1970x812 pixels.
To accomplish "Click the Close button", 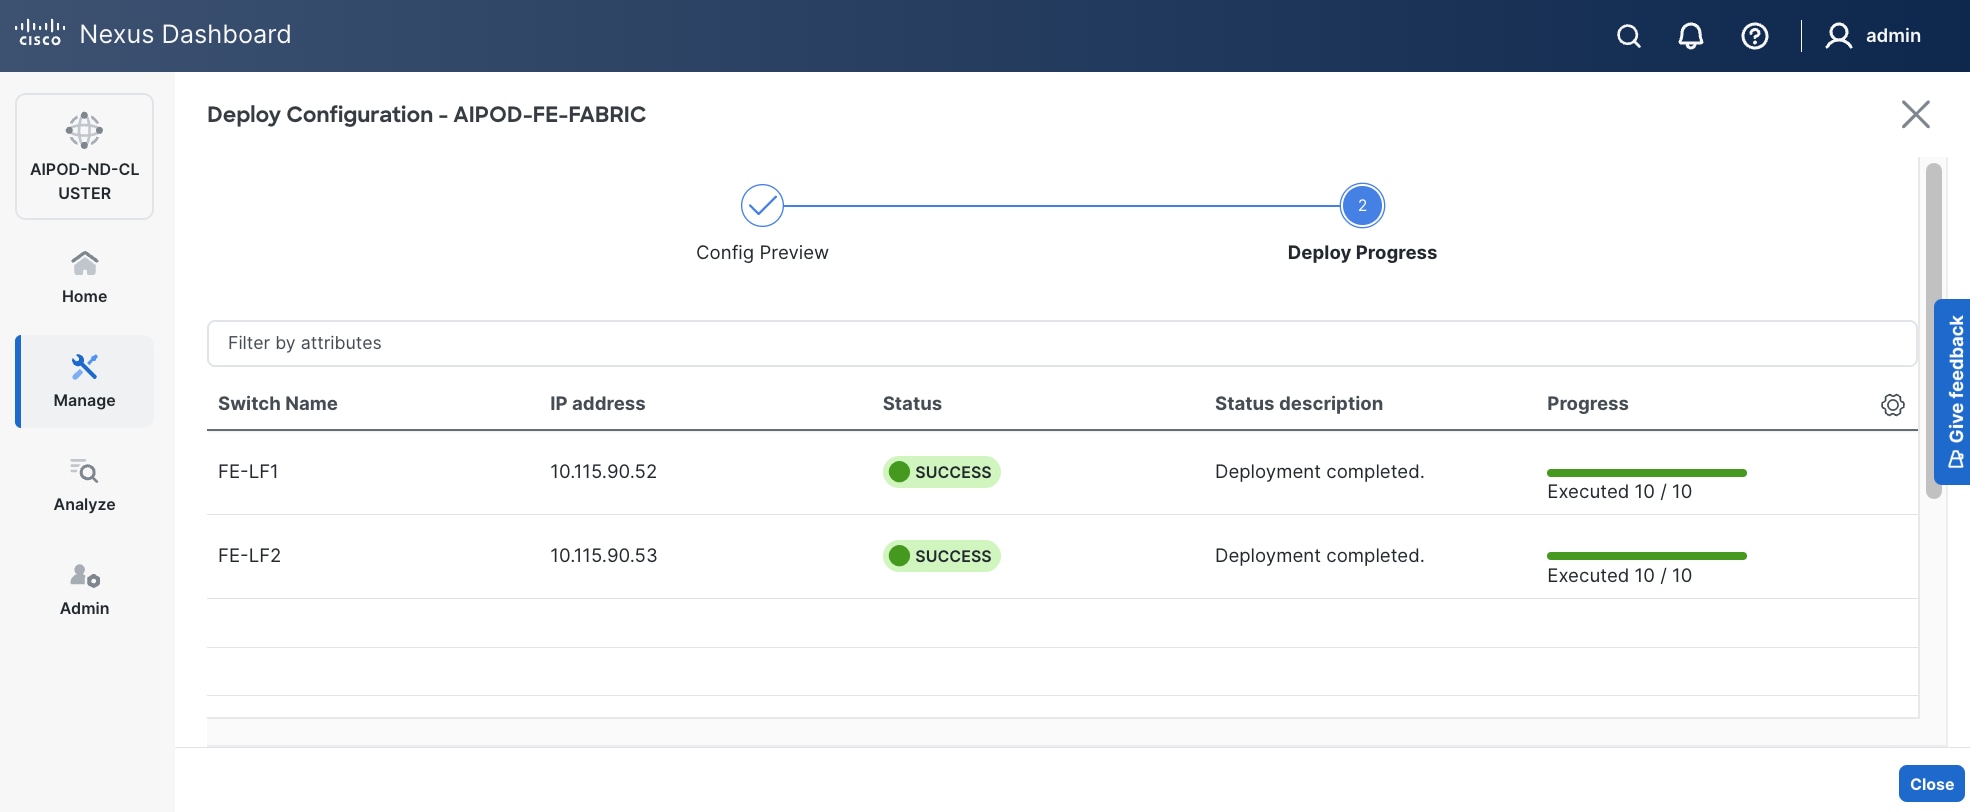I will [1931, 784].
